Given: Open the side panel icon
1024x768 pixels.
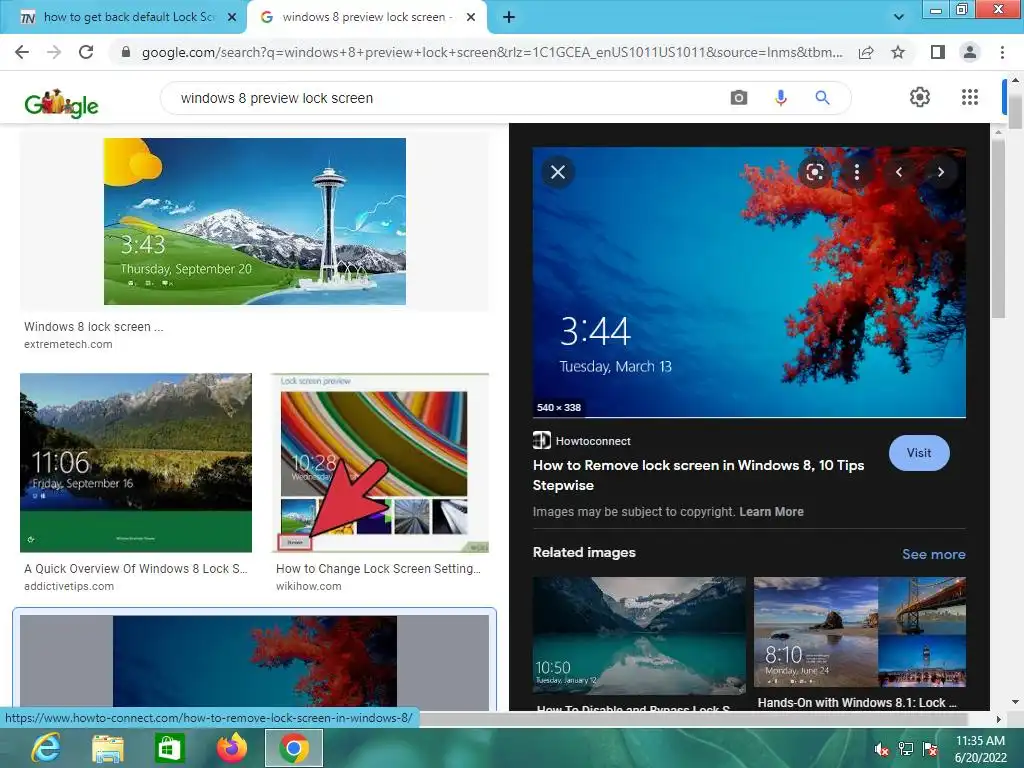Looking at the screenshot, I should (938, 52).
